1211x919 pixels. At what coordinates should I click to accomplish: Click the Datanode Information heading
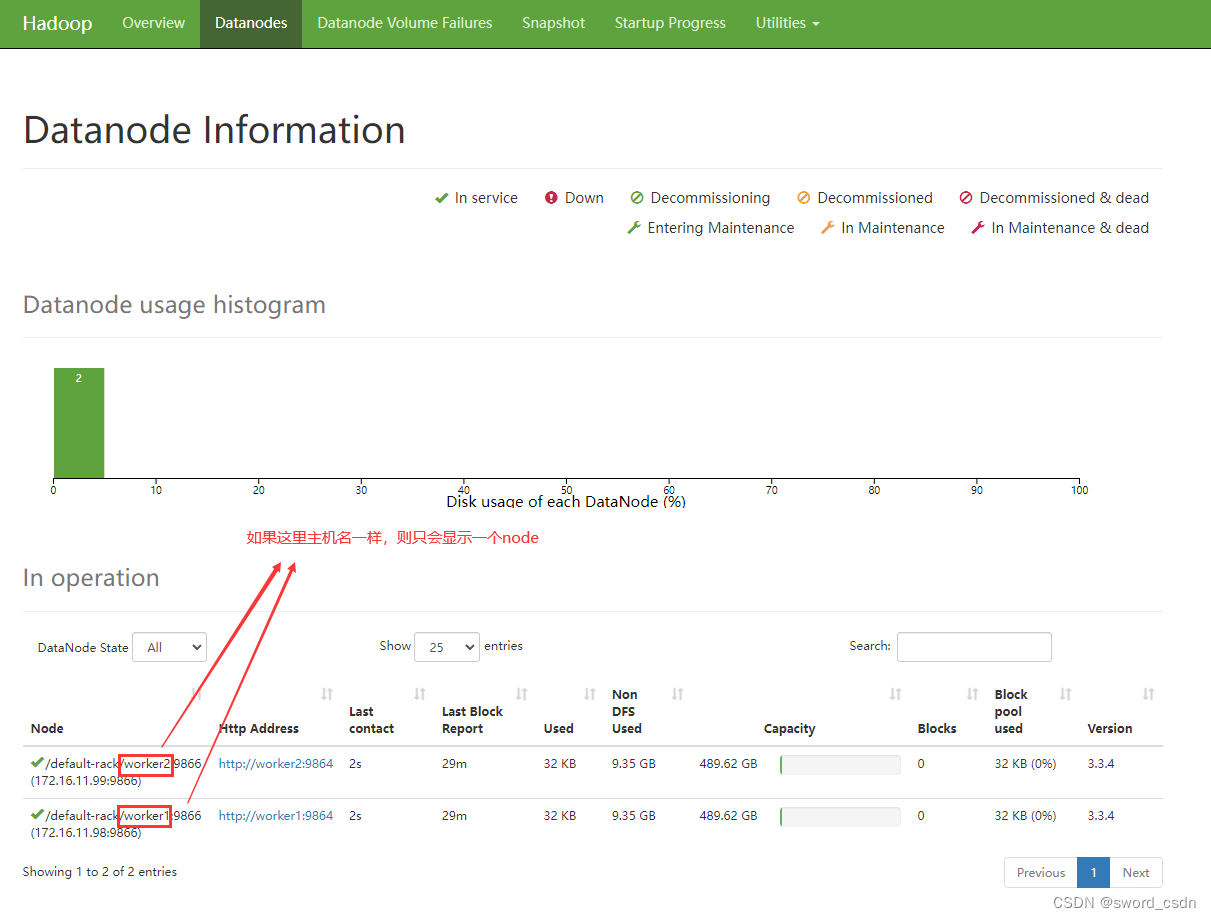(214, 130)
